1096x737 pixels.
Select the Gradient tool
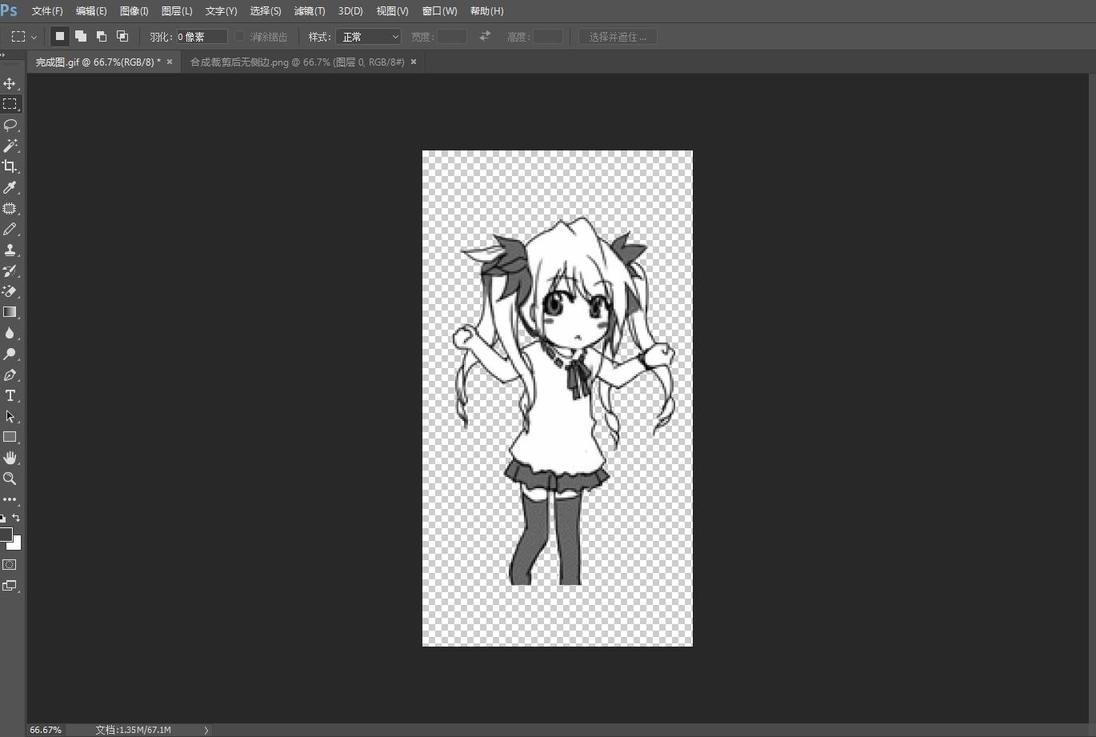pos(10,312)
